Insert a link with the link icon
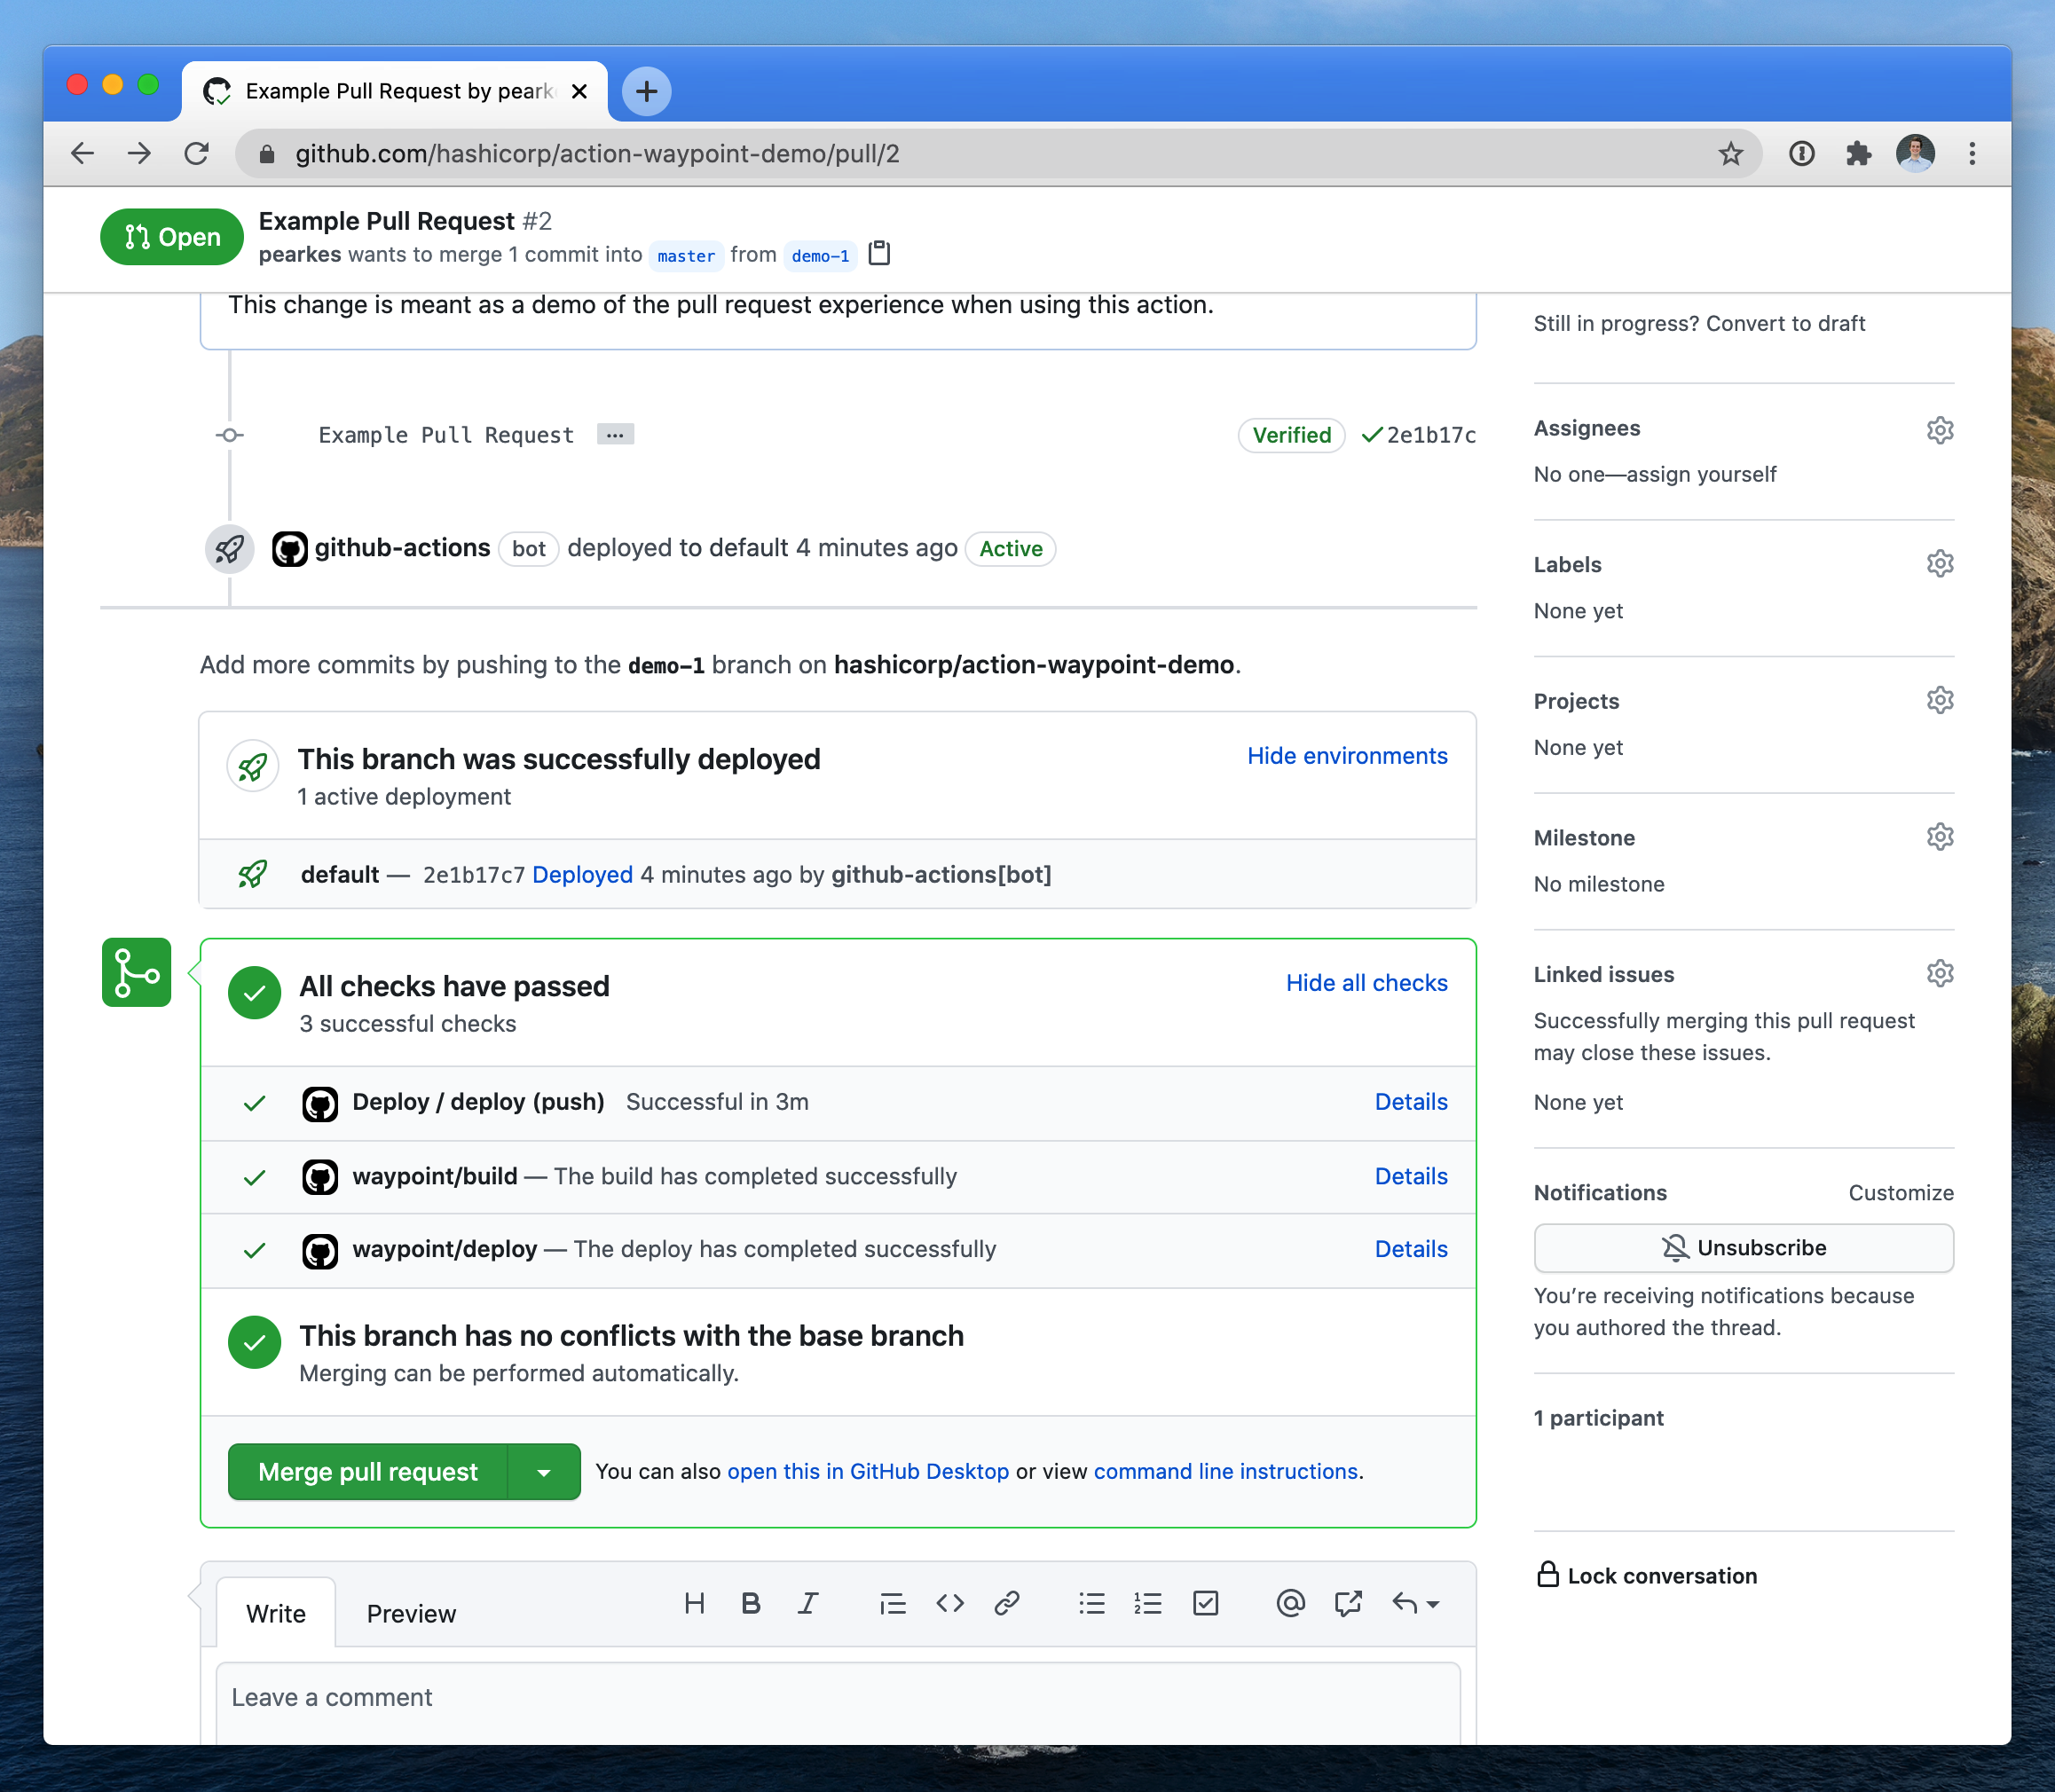The image size is (2055, 1792). click(x=1006, y=1604)
